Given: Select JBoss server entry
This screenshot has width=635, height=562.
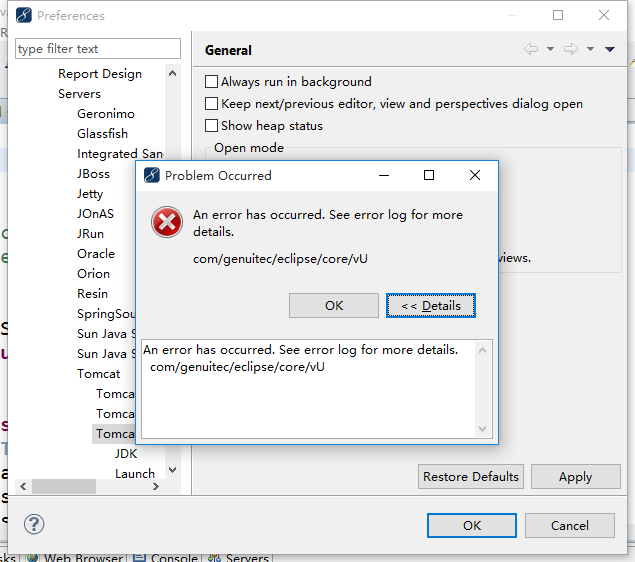Looking at the screenshot, I should [94, 174].
